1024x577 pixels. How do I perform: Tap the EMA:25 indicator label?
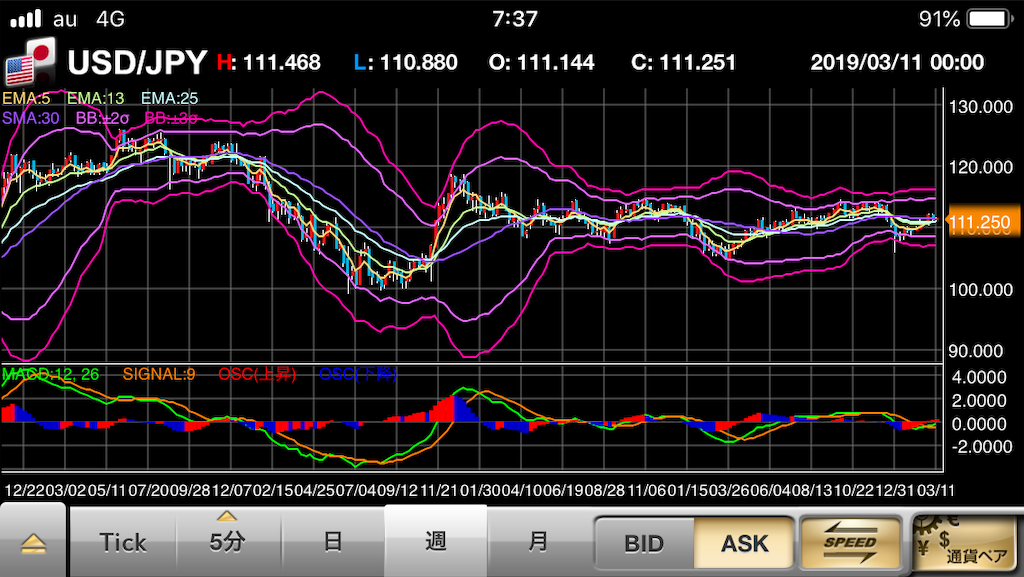[x=170, y=99]
